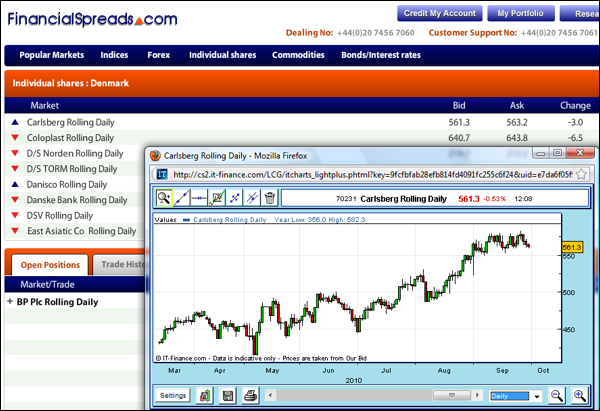Click the FinancialSpreads.com logo
This screenshot has height=411, width=600.
click(x=92, y=19)
